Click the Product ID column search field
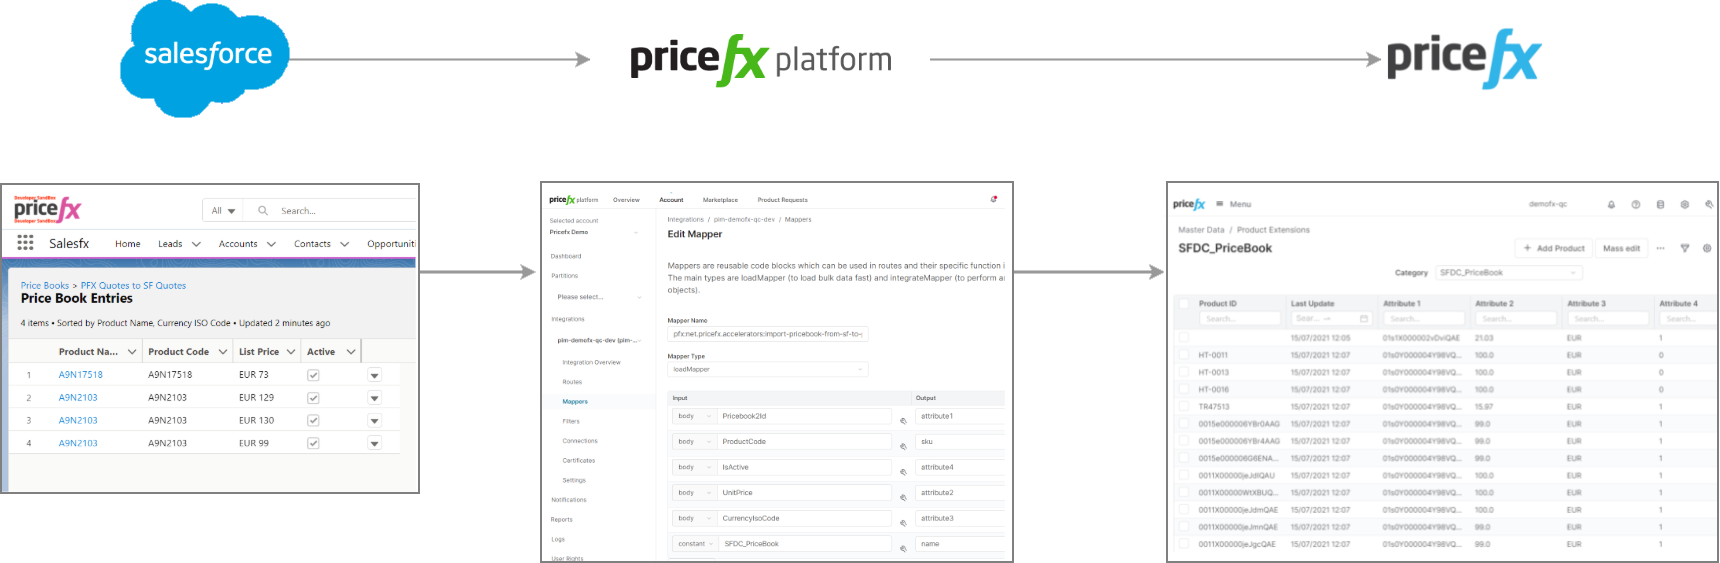Viewport: 1720px width, 563px height. (1239, 319)
